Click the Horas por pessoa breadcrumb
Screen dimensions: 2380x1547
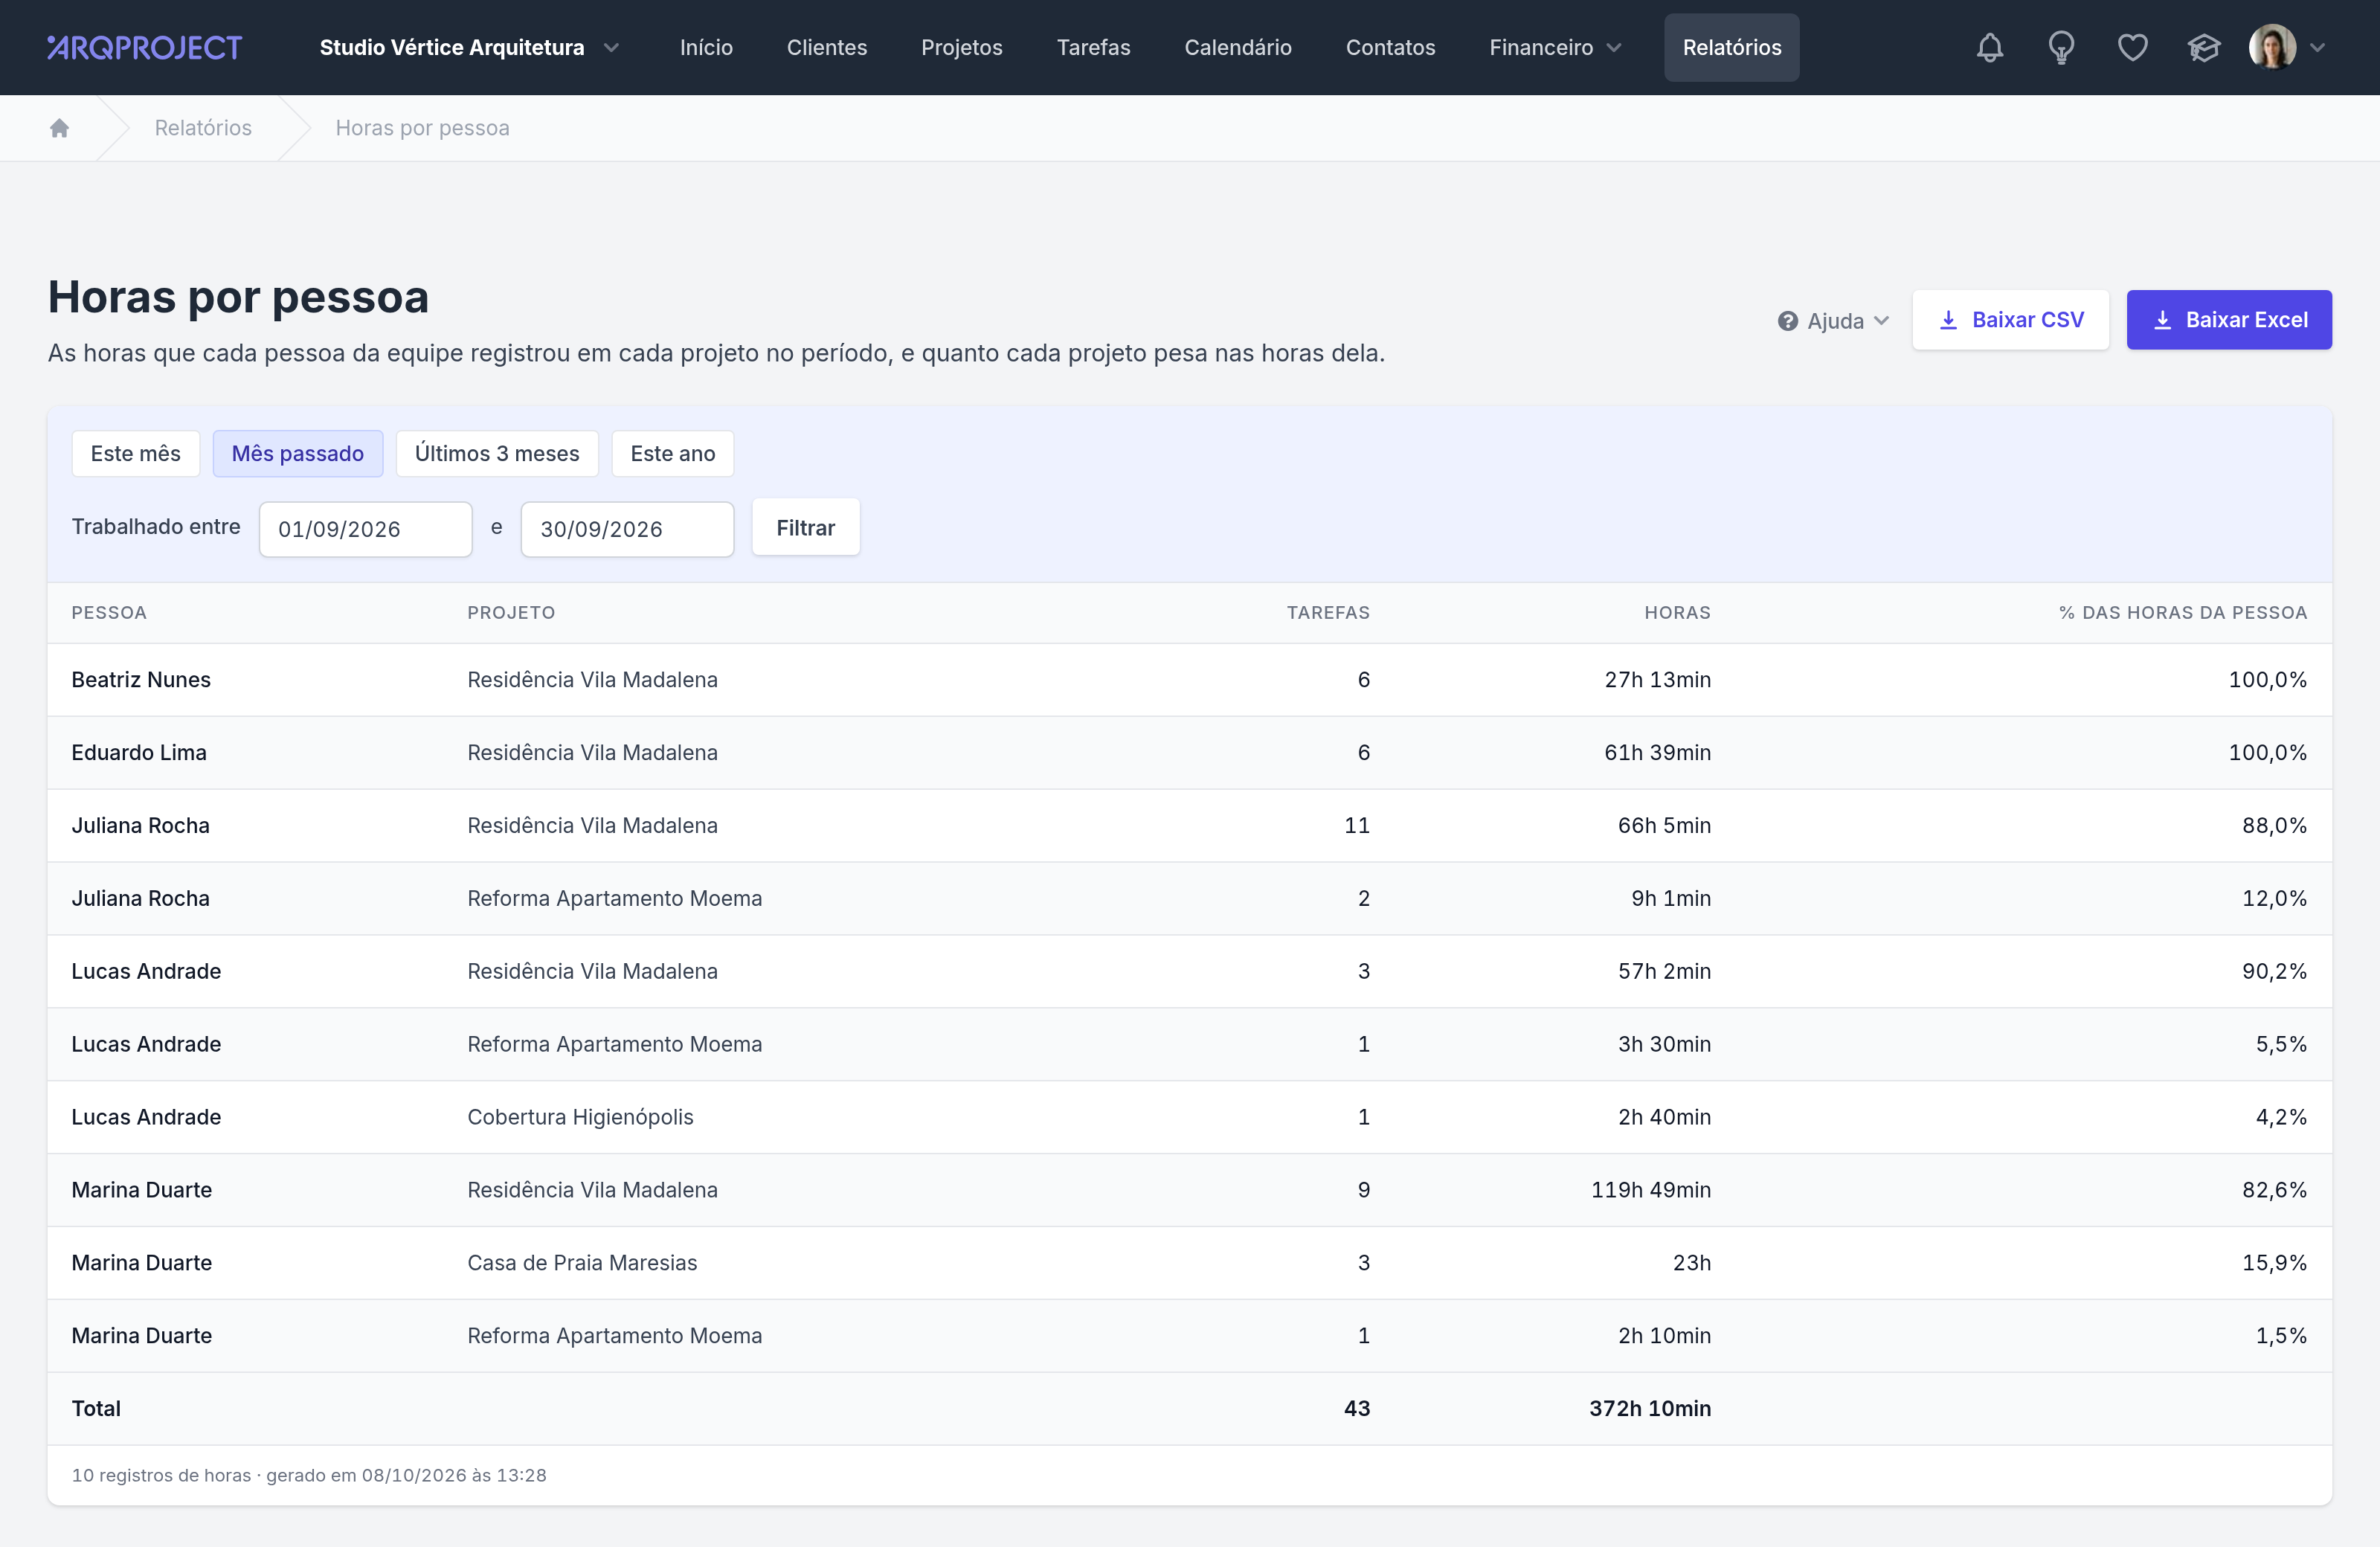[x=422, y=128]
